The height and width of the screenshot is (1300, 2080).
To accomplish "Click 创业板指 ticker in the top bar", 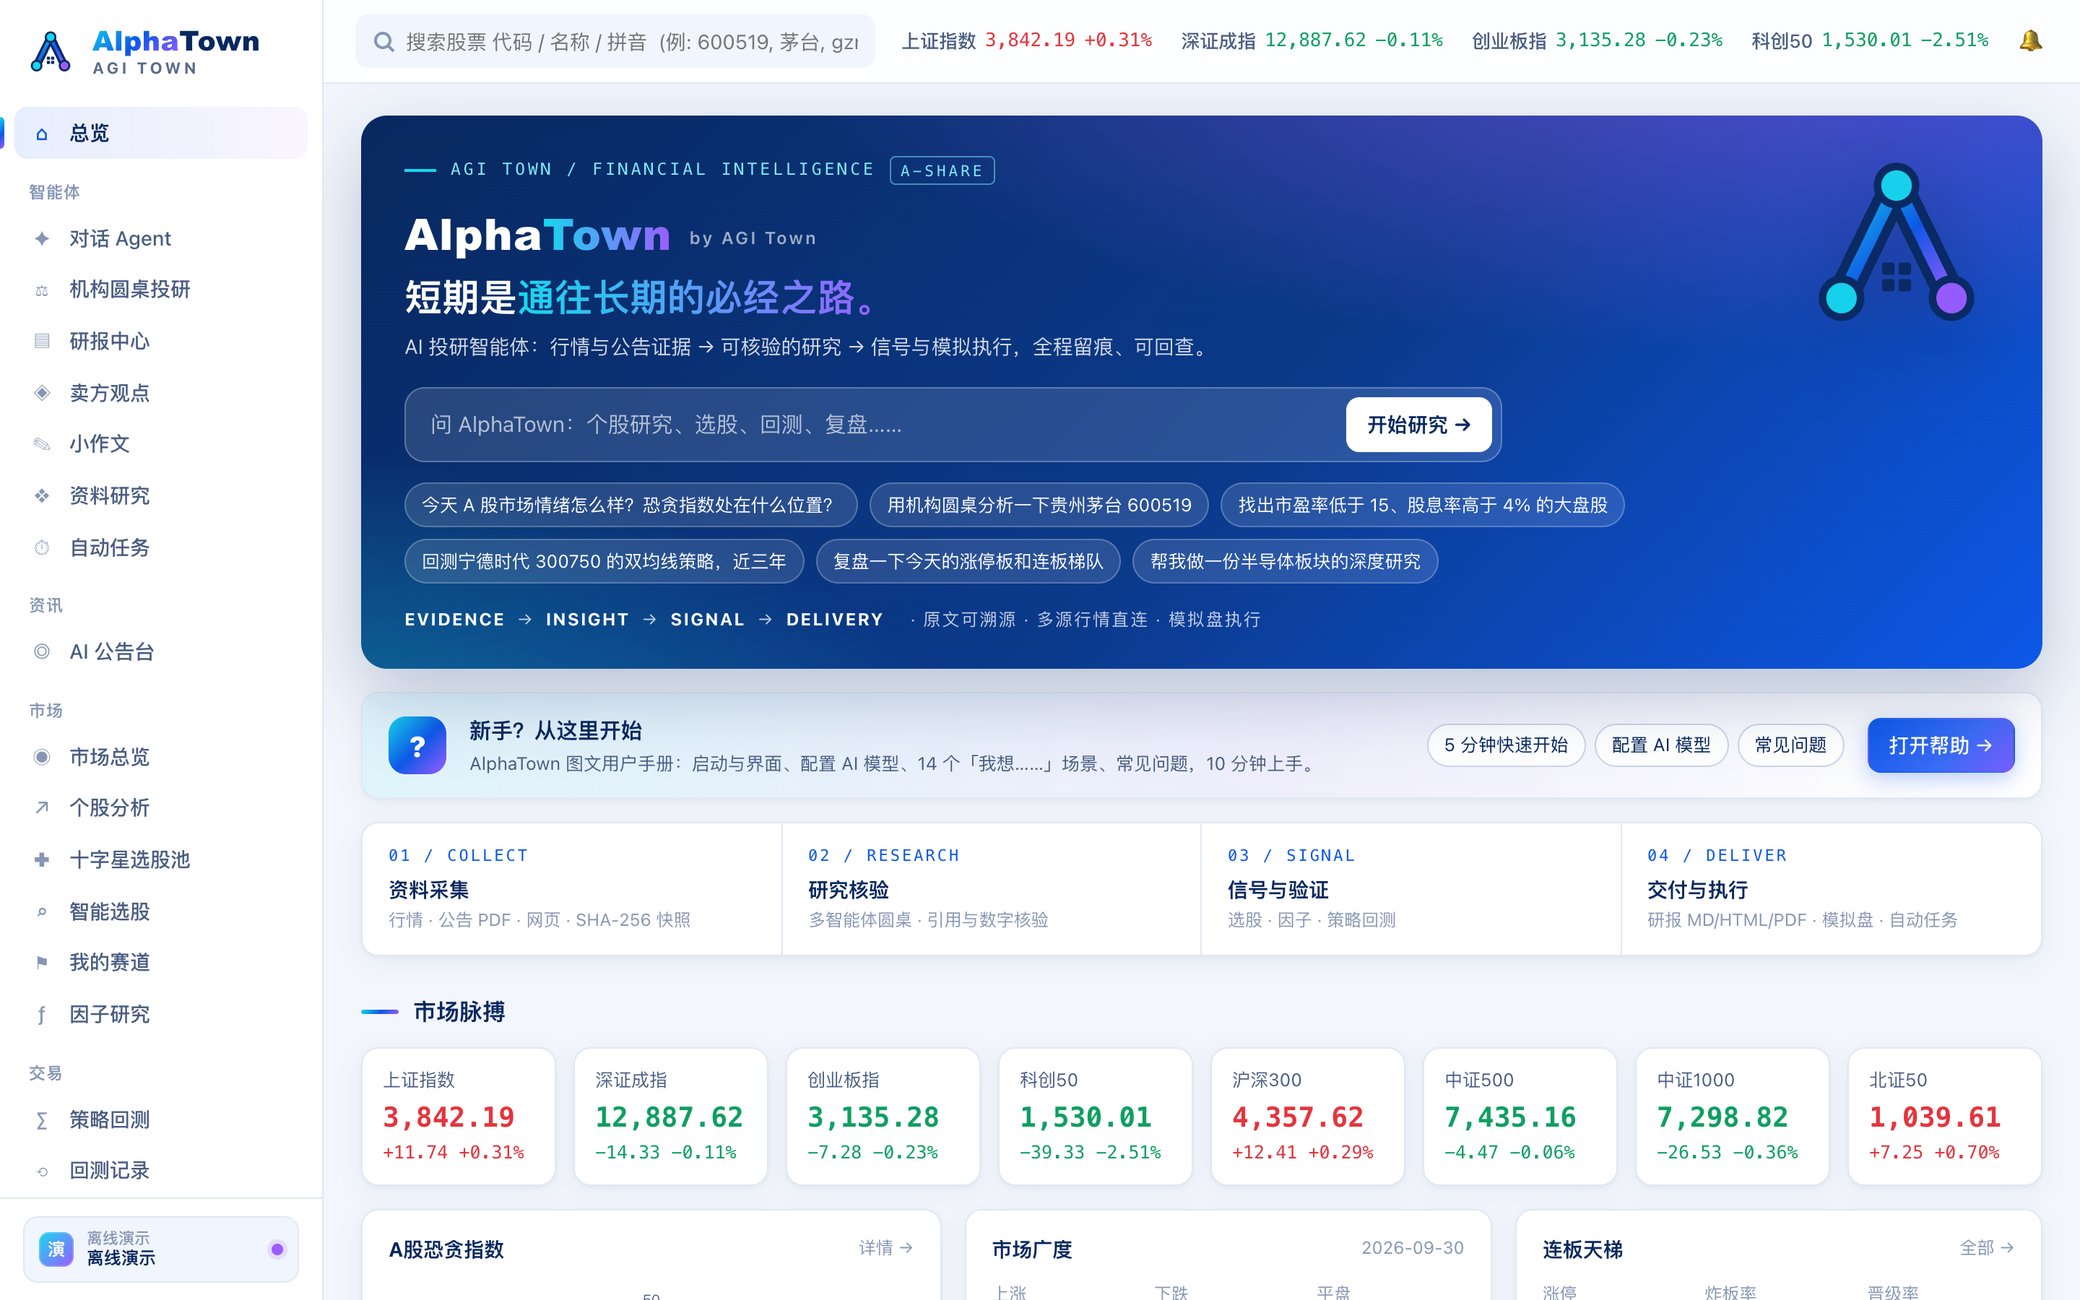I will tap(1597, 41).
